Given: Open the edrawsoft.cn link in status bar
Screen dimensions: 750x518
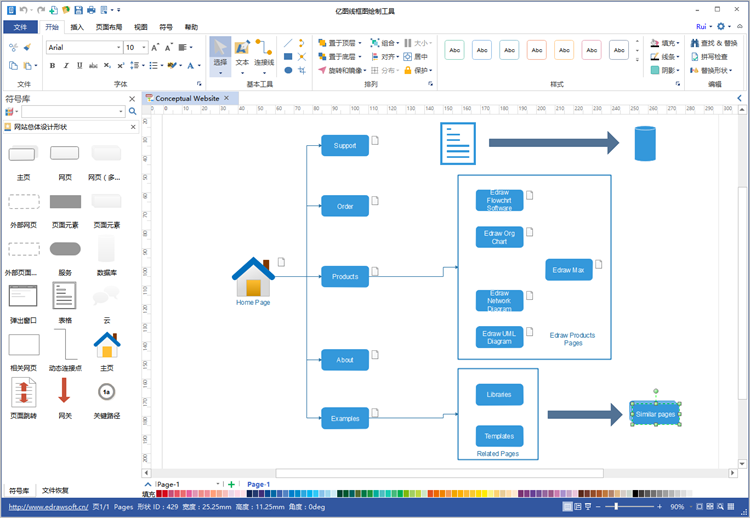Looking at the screenshot, I should (48, 507).
